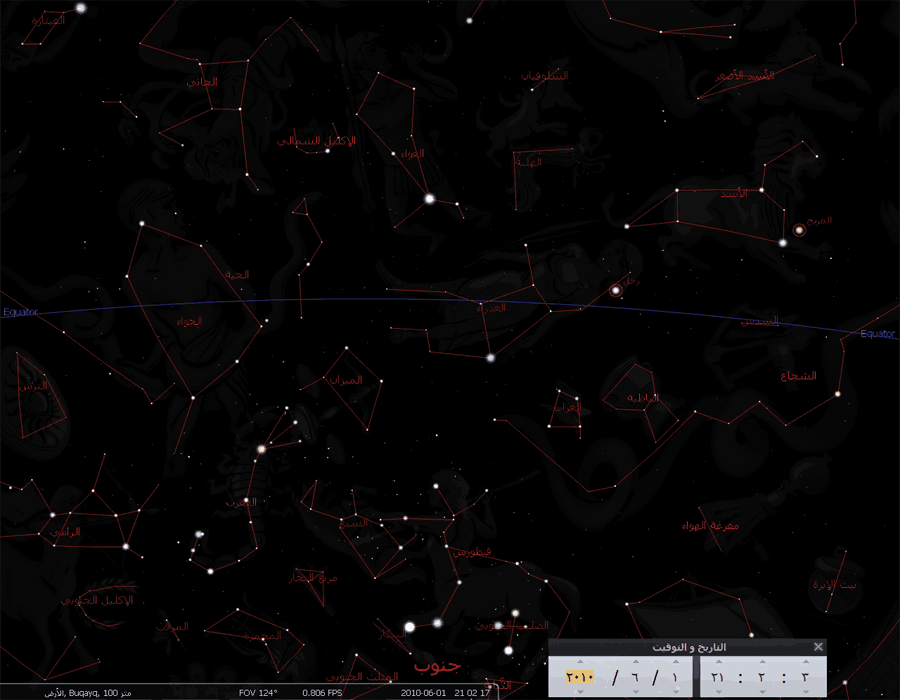Select the circled Mars planet marker

click(798, 230)
